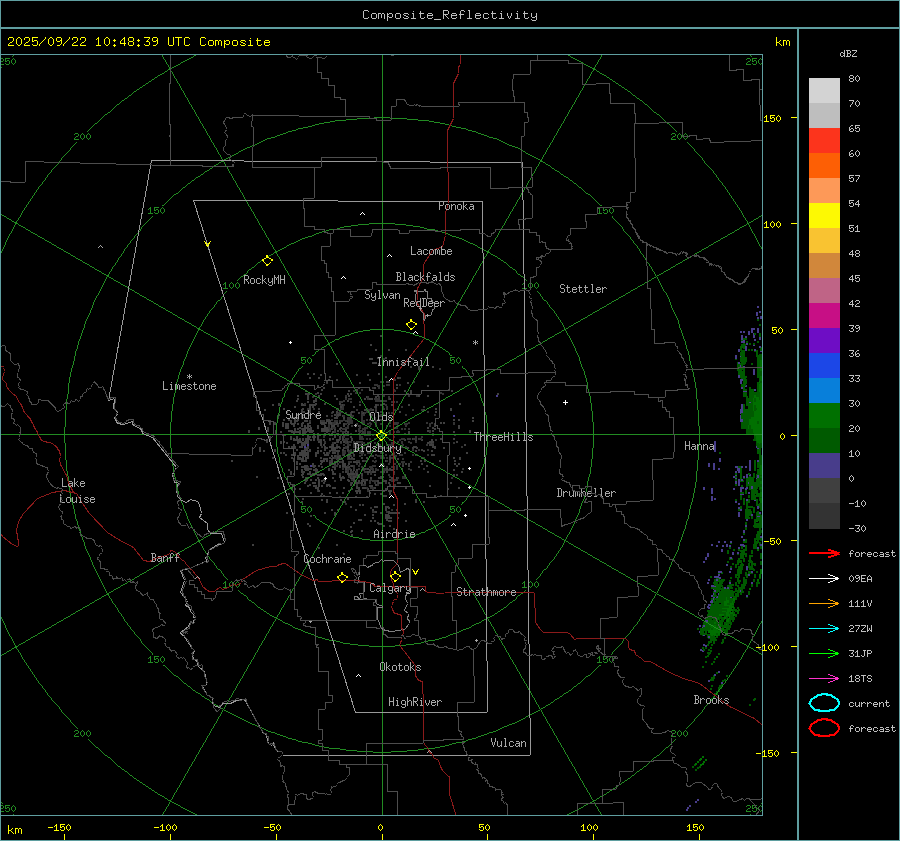
Task: Pick the yellow swatch in dBZ scale
Action: coord(824,215)
